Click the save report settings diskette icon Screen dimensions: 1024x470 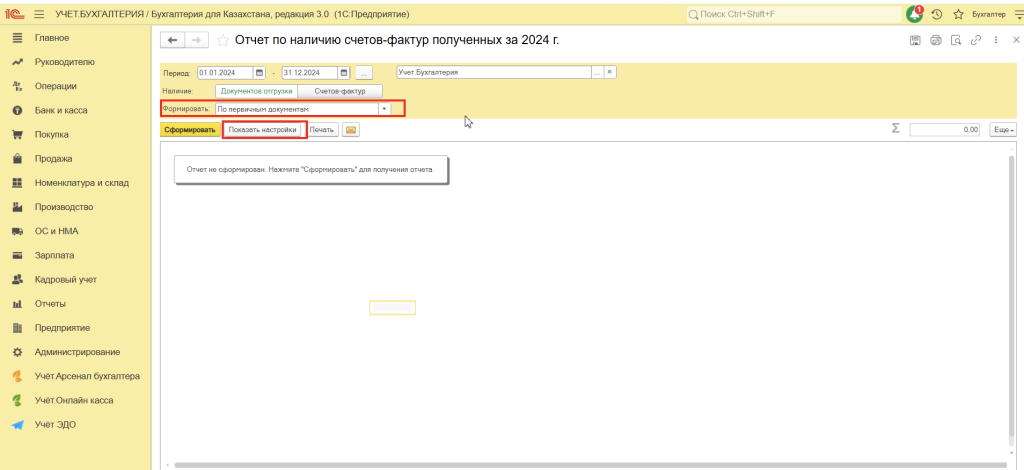[914, 40]
